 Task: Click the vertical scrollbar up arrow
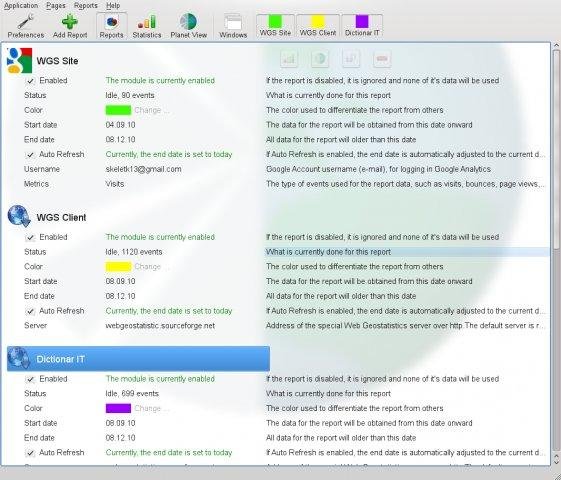coord(556,45)
